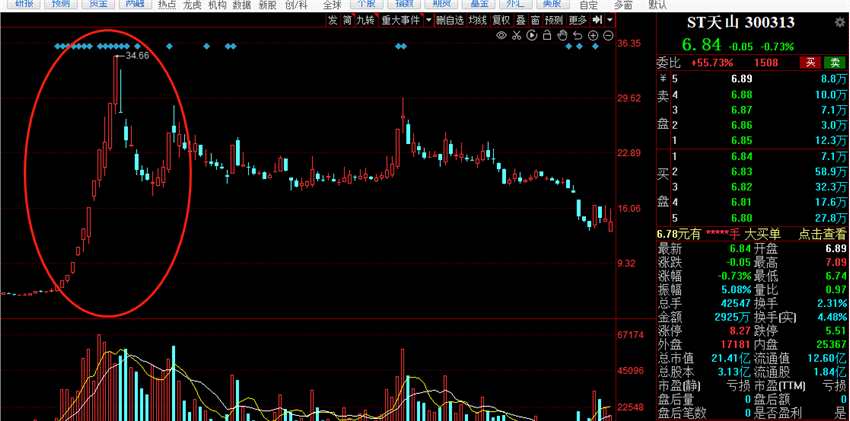Image resolution: width=850 pixels, height=421 pixels.
Task: Click 点击查看 link for large orders
Action: 822,234
